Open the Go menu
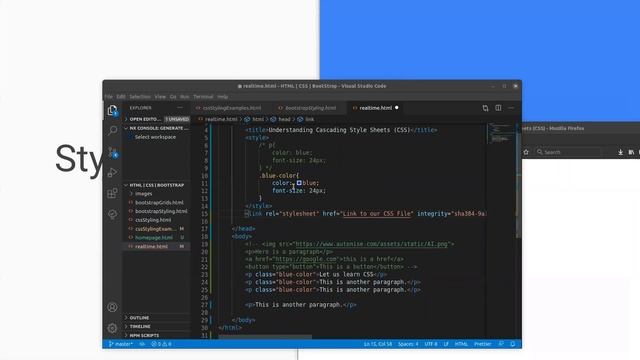Viewport: 640px width, 360px height. point(173,97)
